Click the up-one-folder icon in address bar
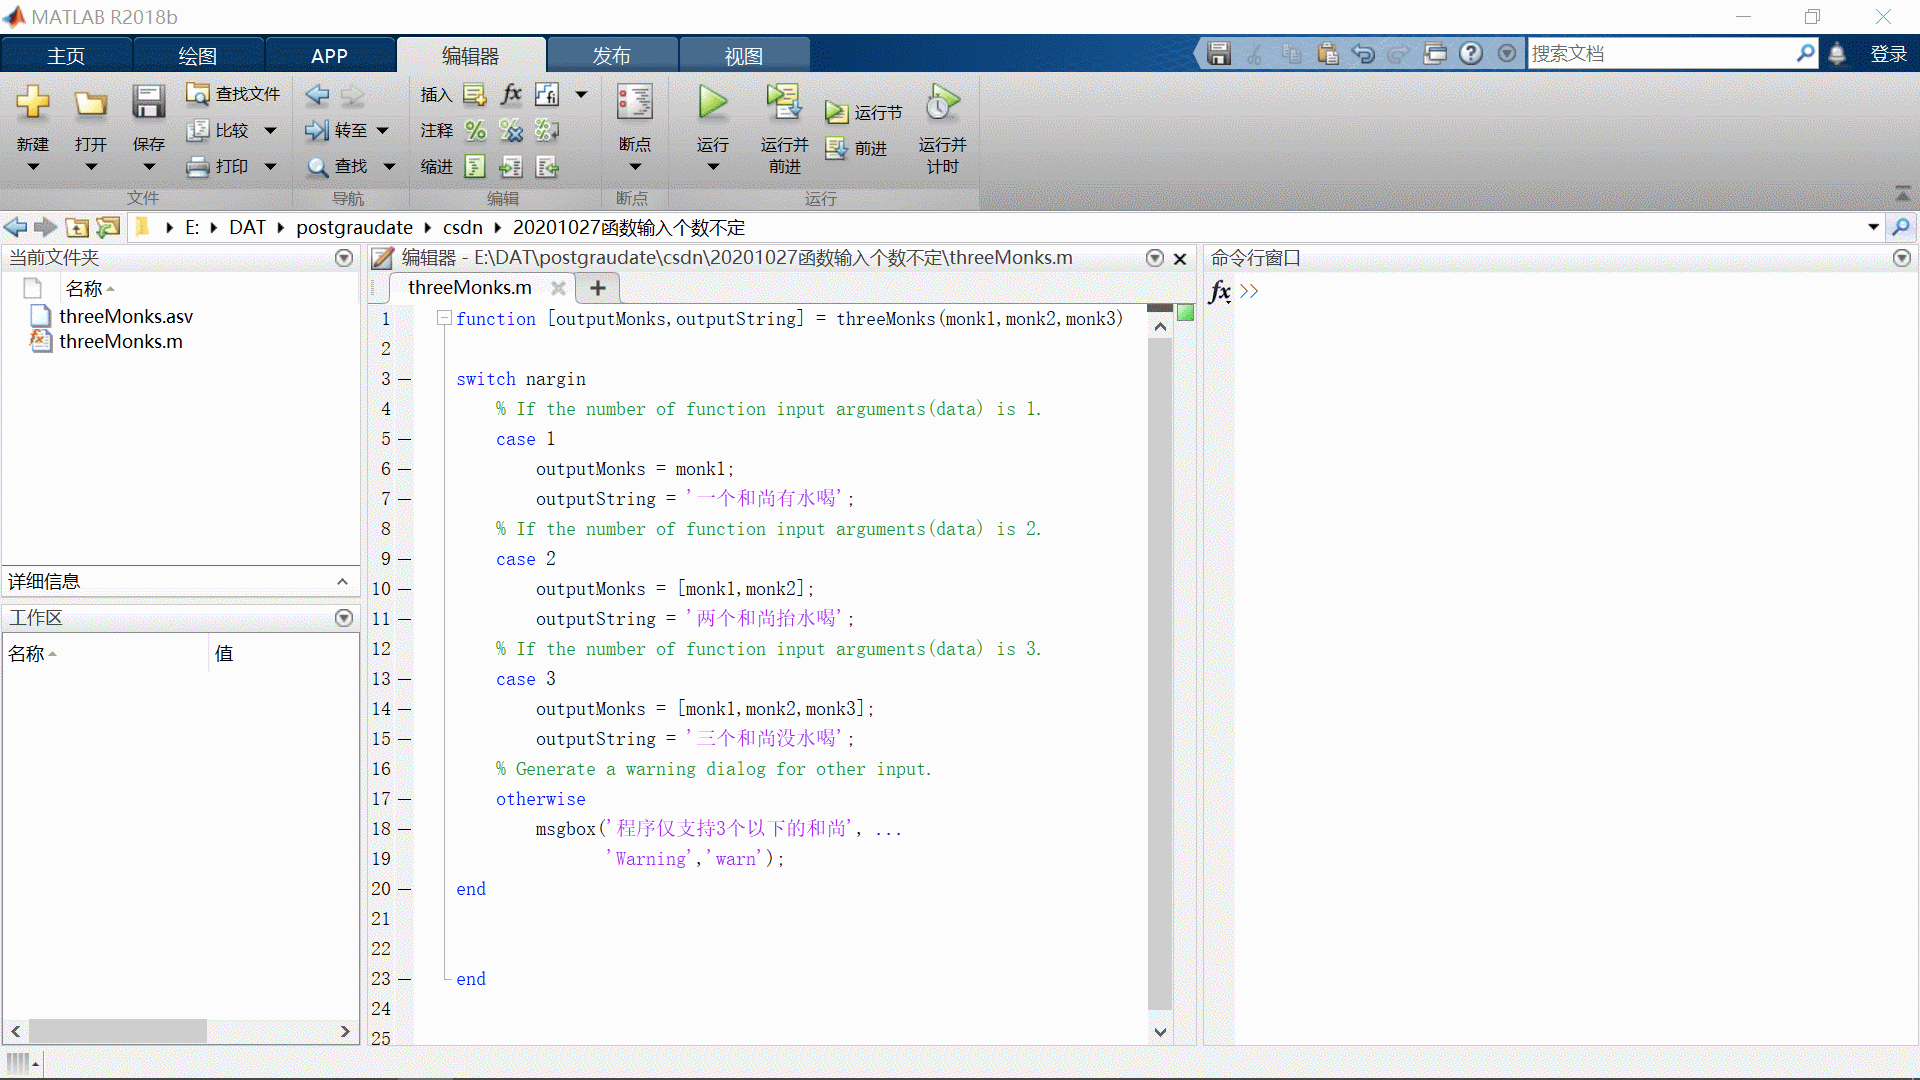The image size is (1920, 1080). pos(77,227)
